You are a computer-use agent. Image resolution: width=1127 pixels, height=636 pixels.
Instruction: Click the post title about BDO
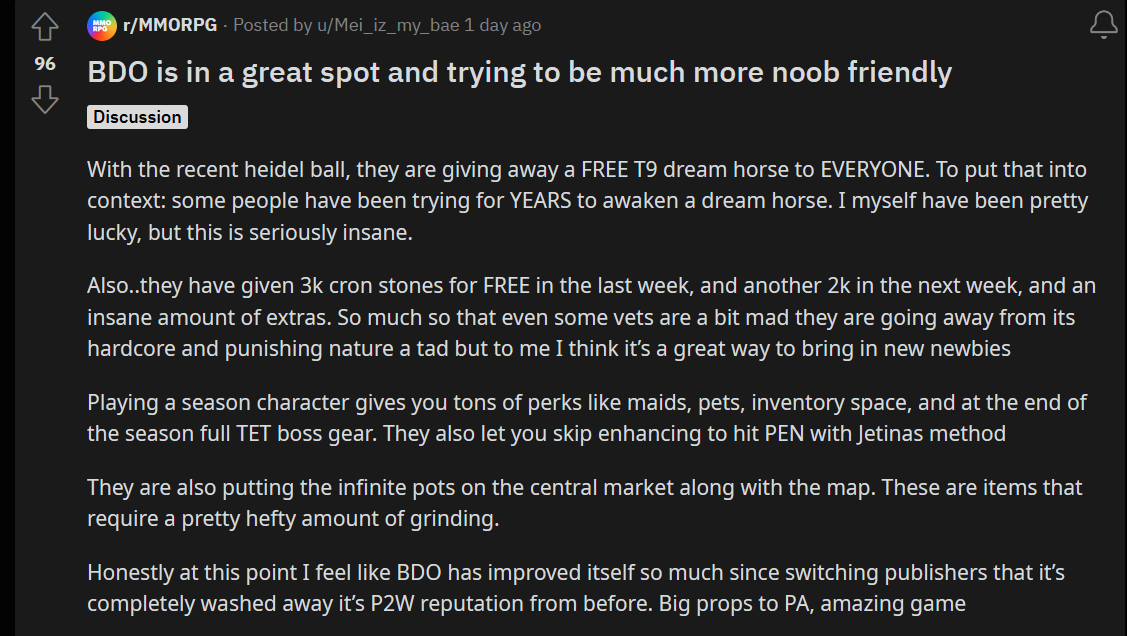pos(520,73)
